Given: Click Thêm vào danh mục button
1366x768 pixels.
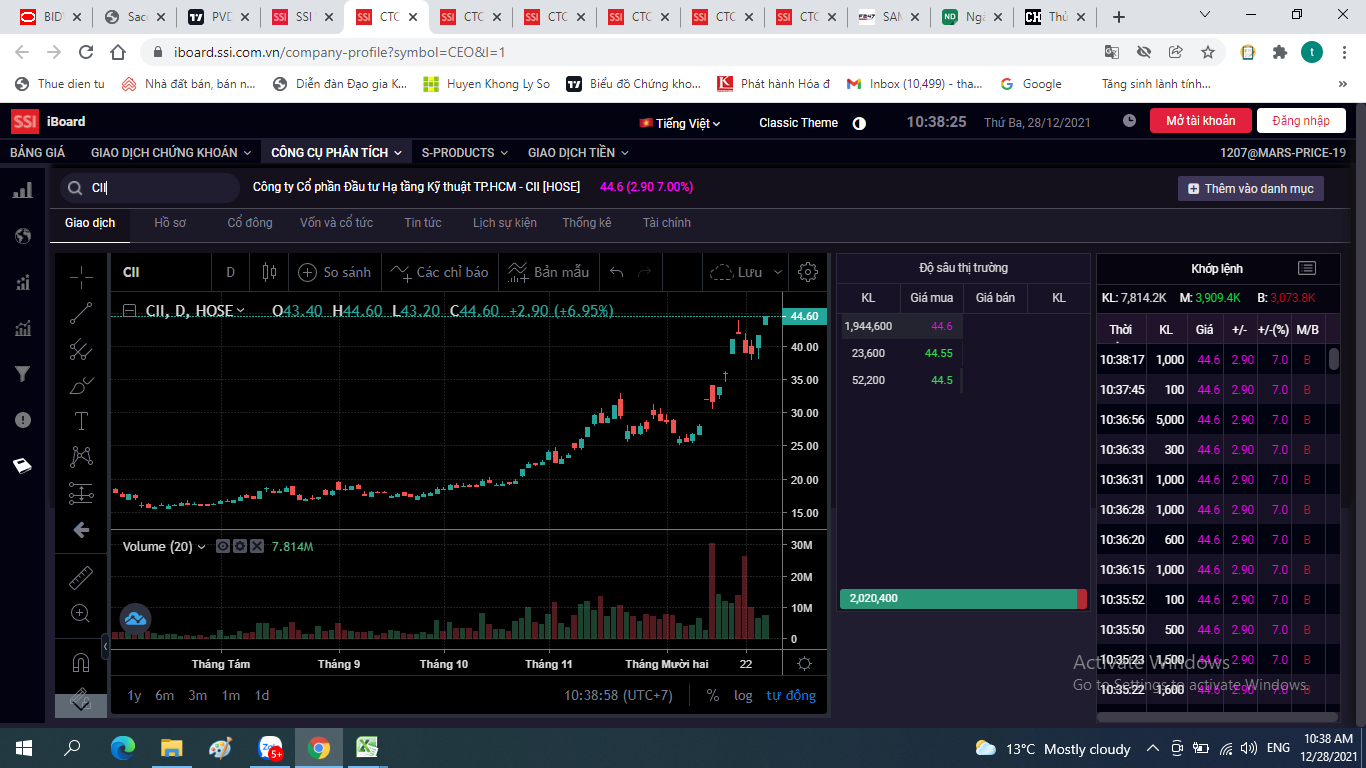Looking at the screenshot, I should tap(1251, 189).
